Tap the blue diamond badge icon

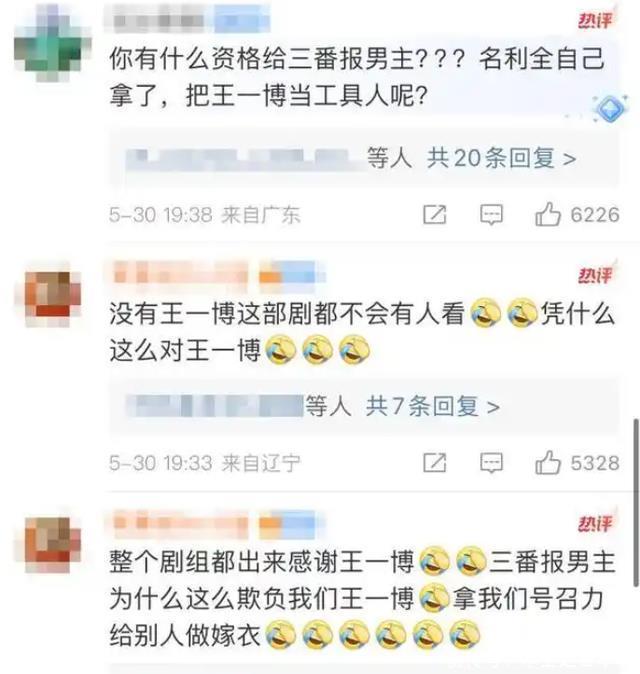click(x=610, y=108)
